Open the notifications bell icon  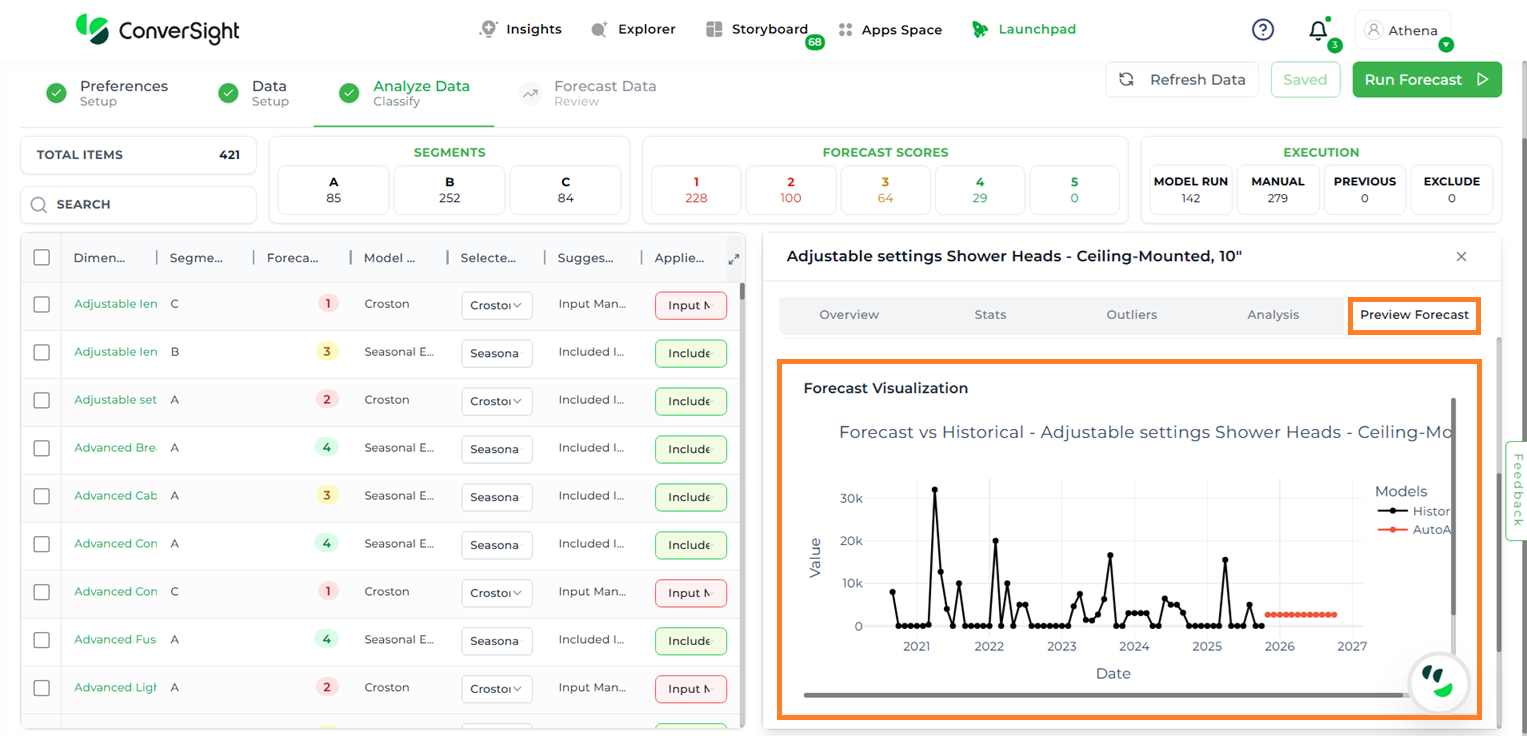(x=1318, y=30)
